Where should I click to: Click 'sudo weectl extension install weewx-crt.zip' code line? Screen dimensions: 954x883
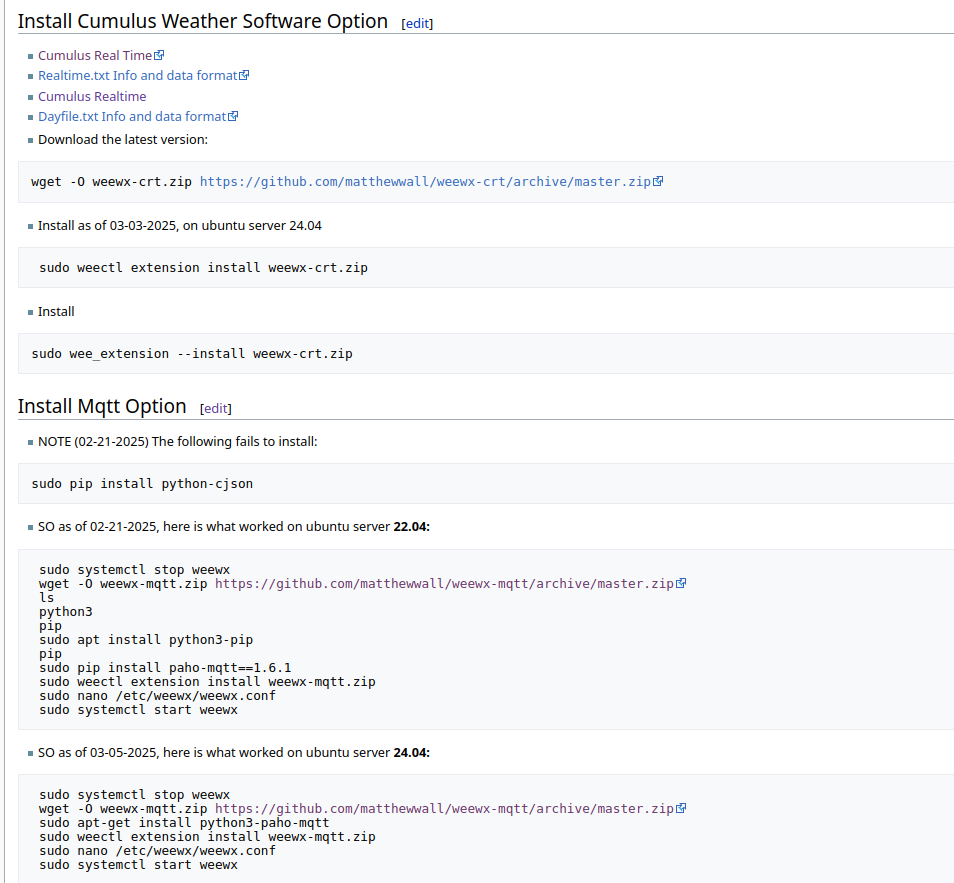tap(203, 268)
